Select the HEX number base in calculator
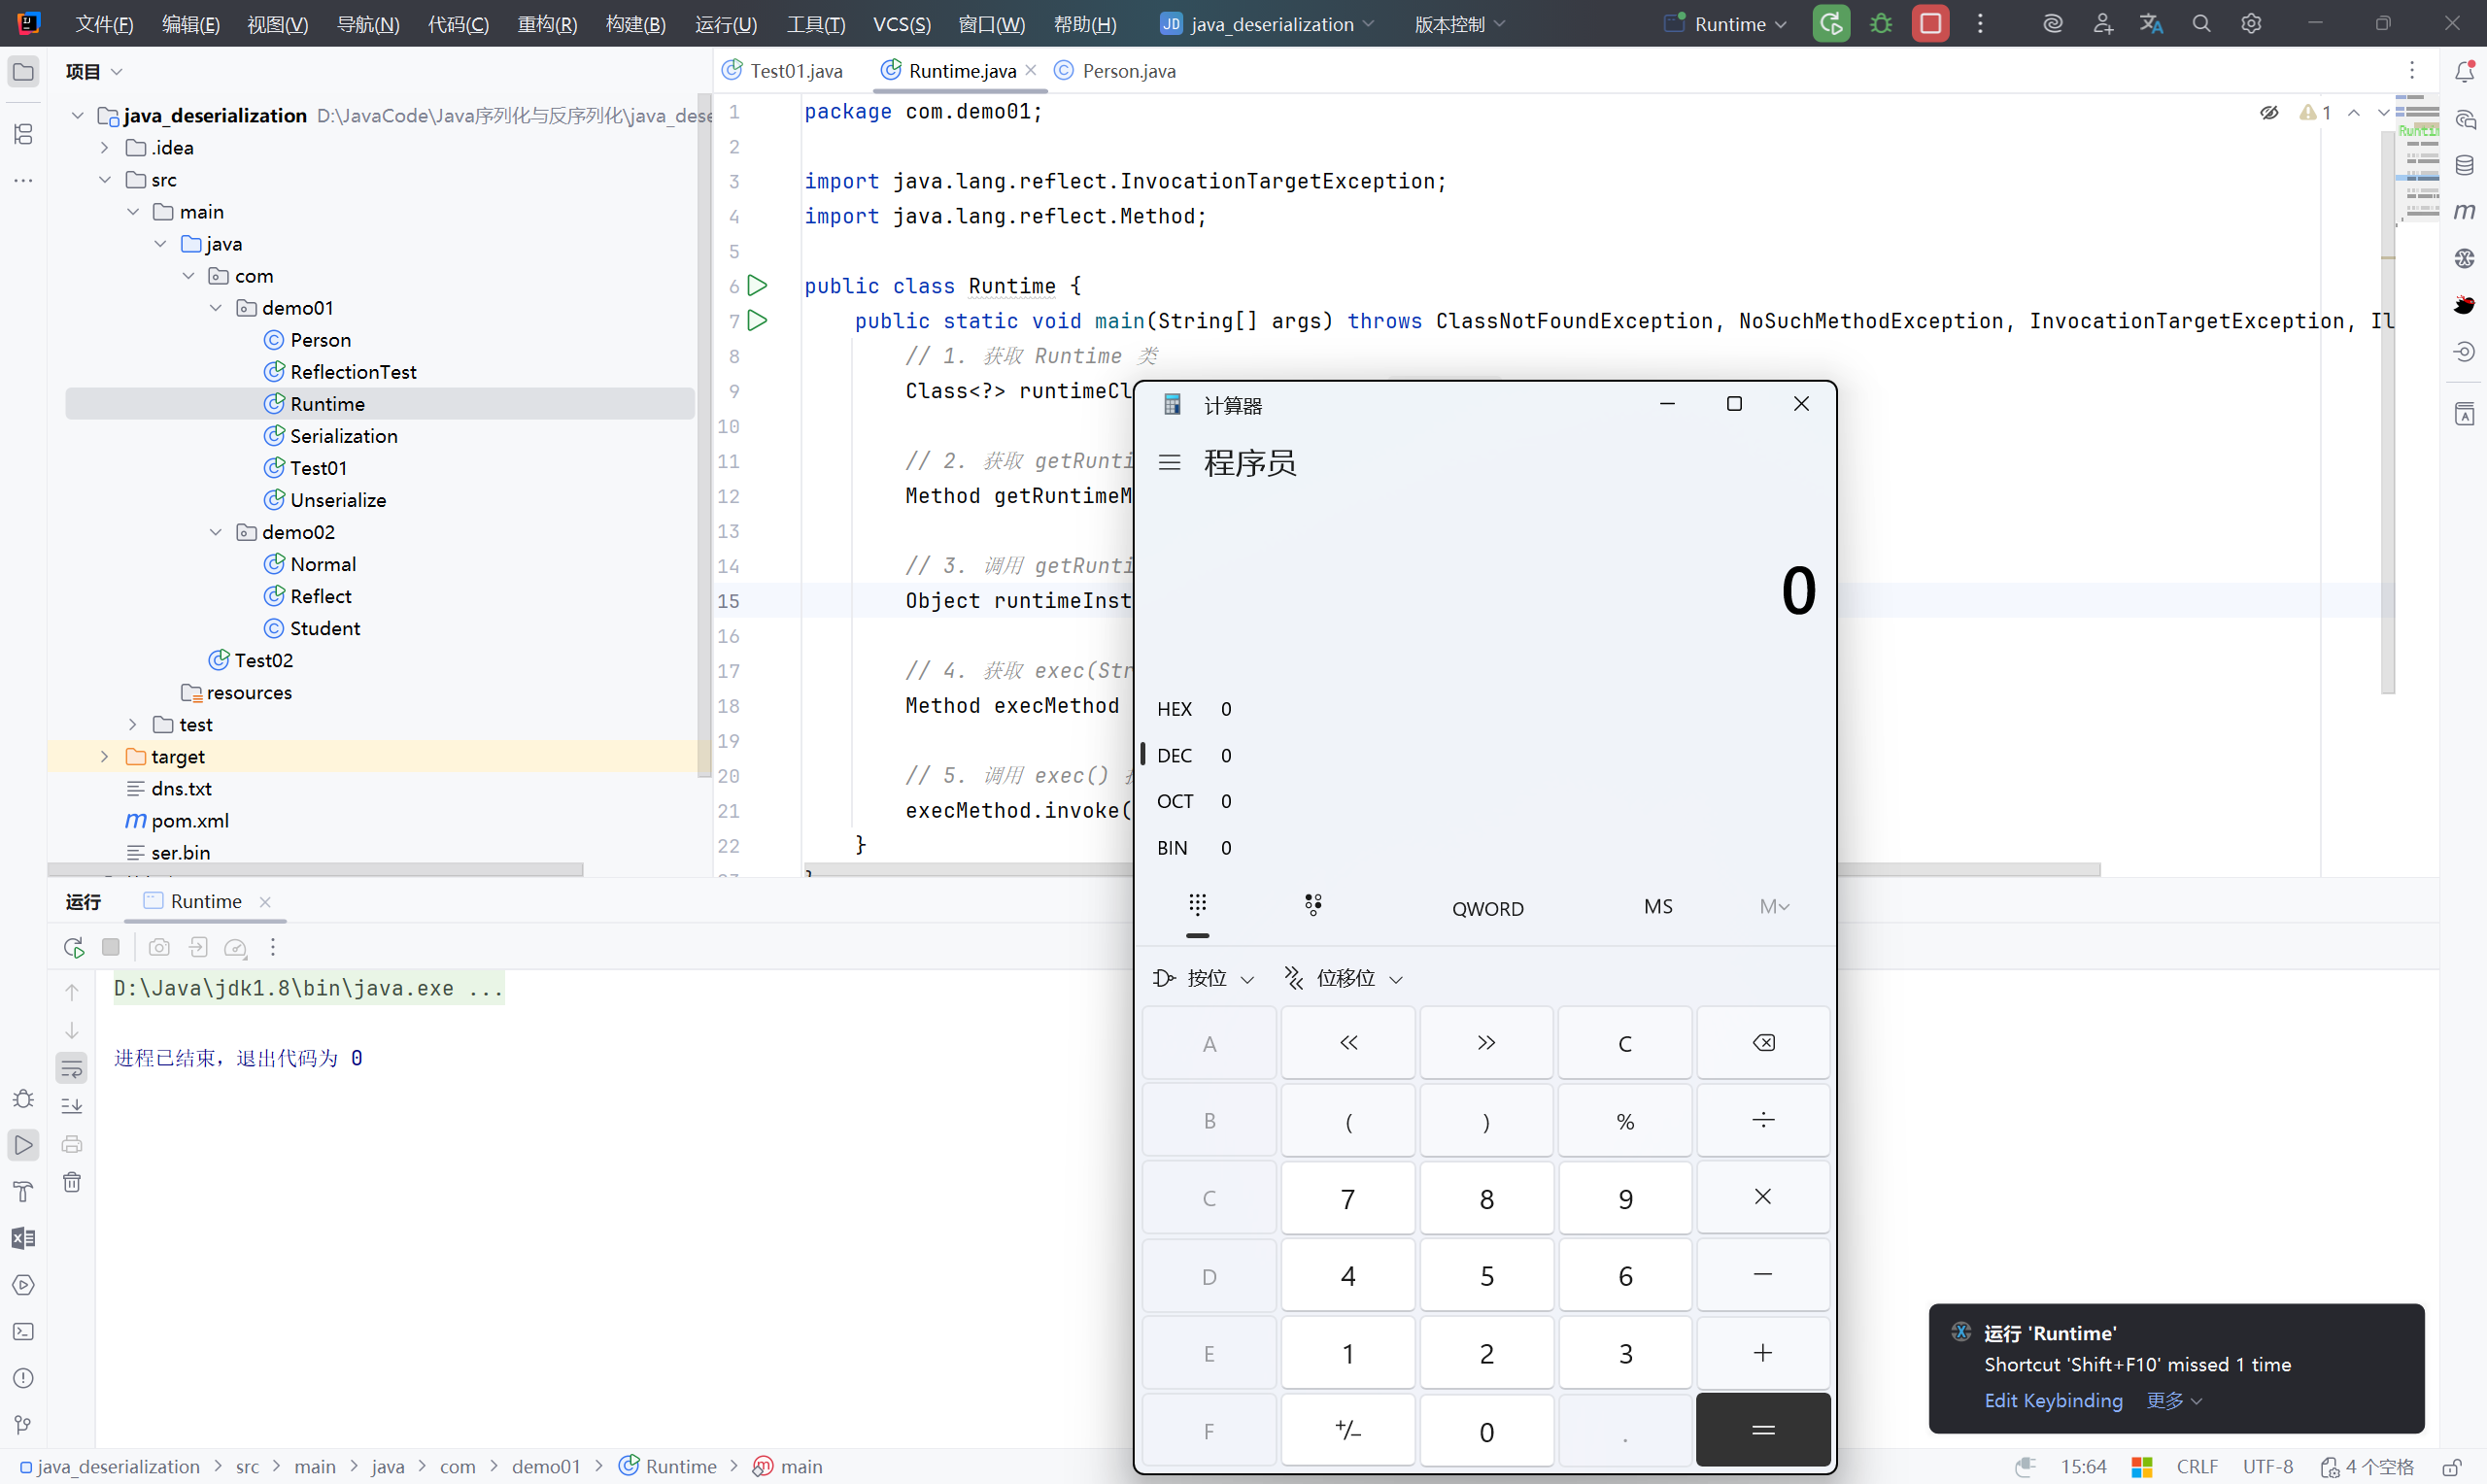 point(1174,709)
